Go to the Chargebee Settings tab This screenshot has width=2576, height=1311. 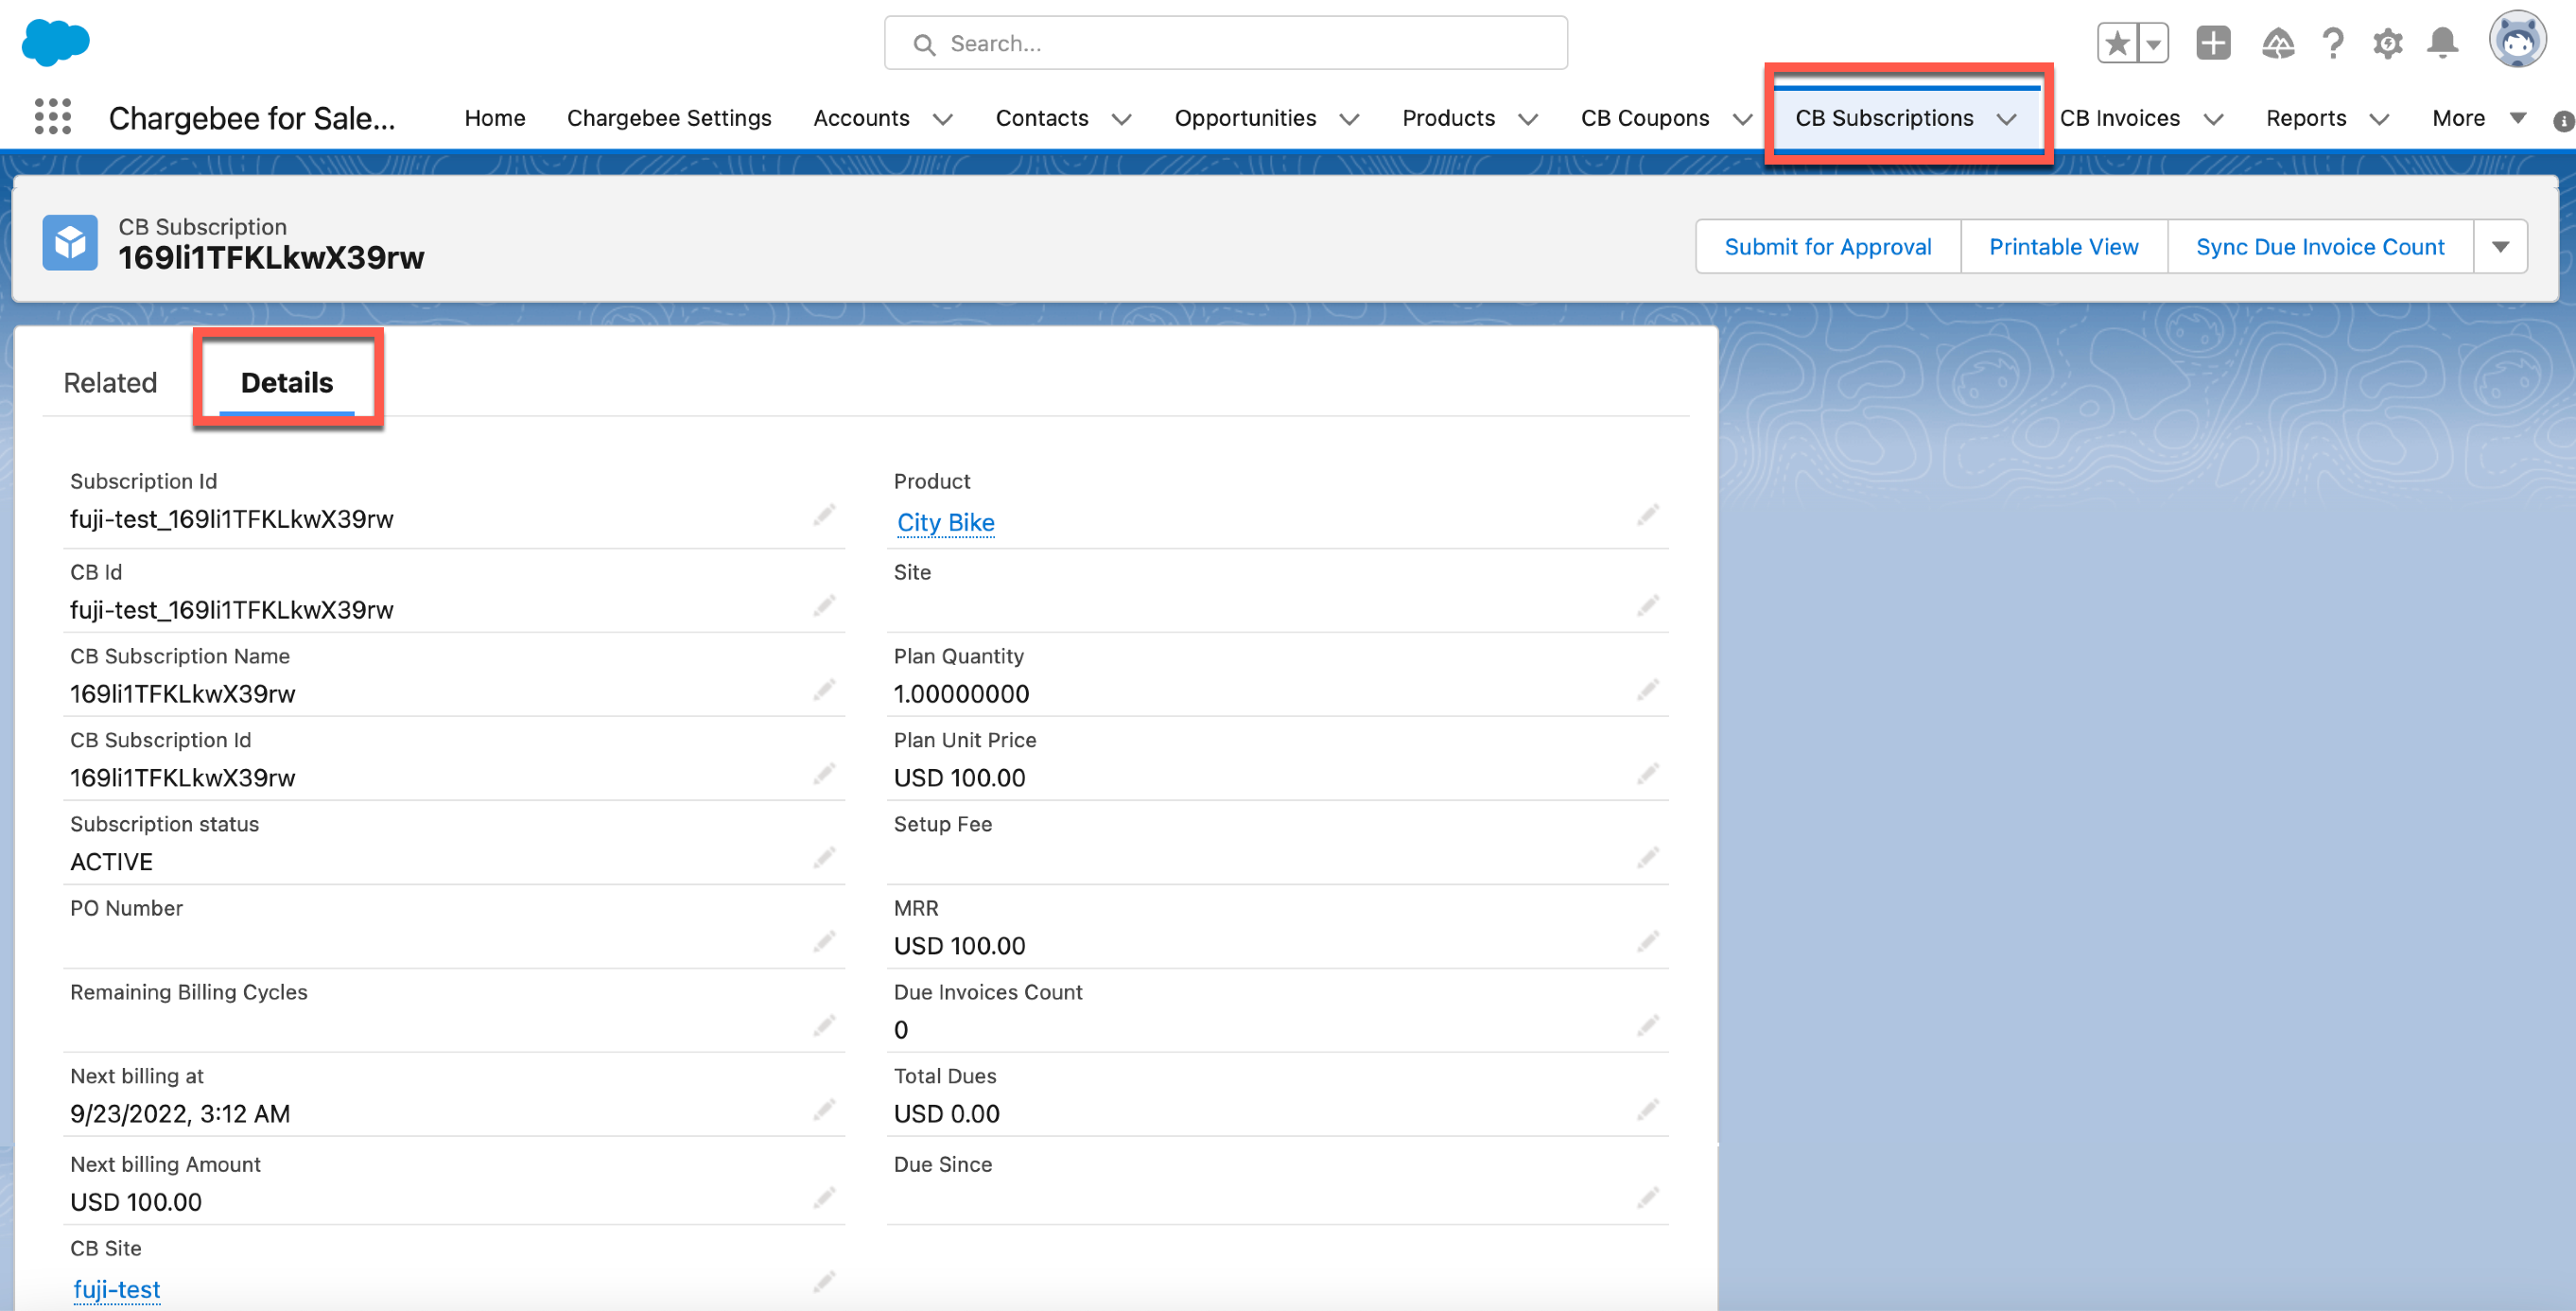click(x=668, y=118)
